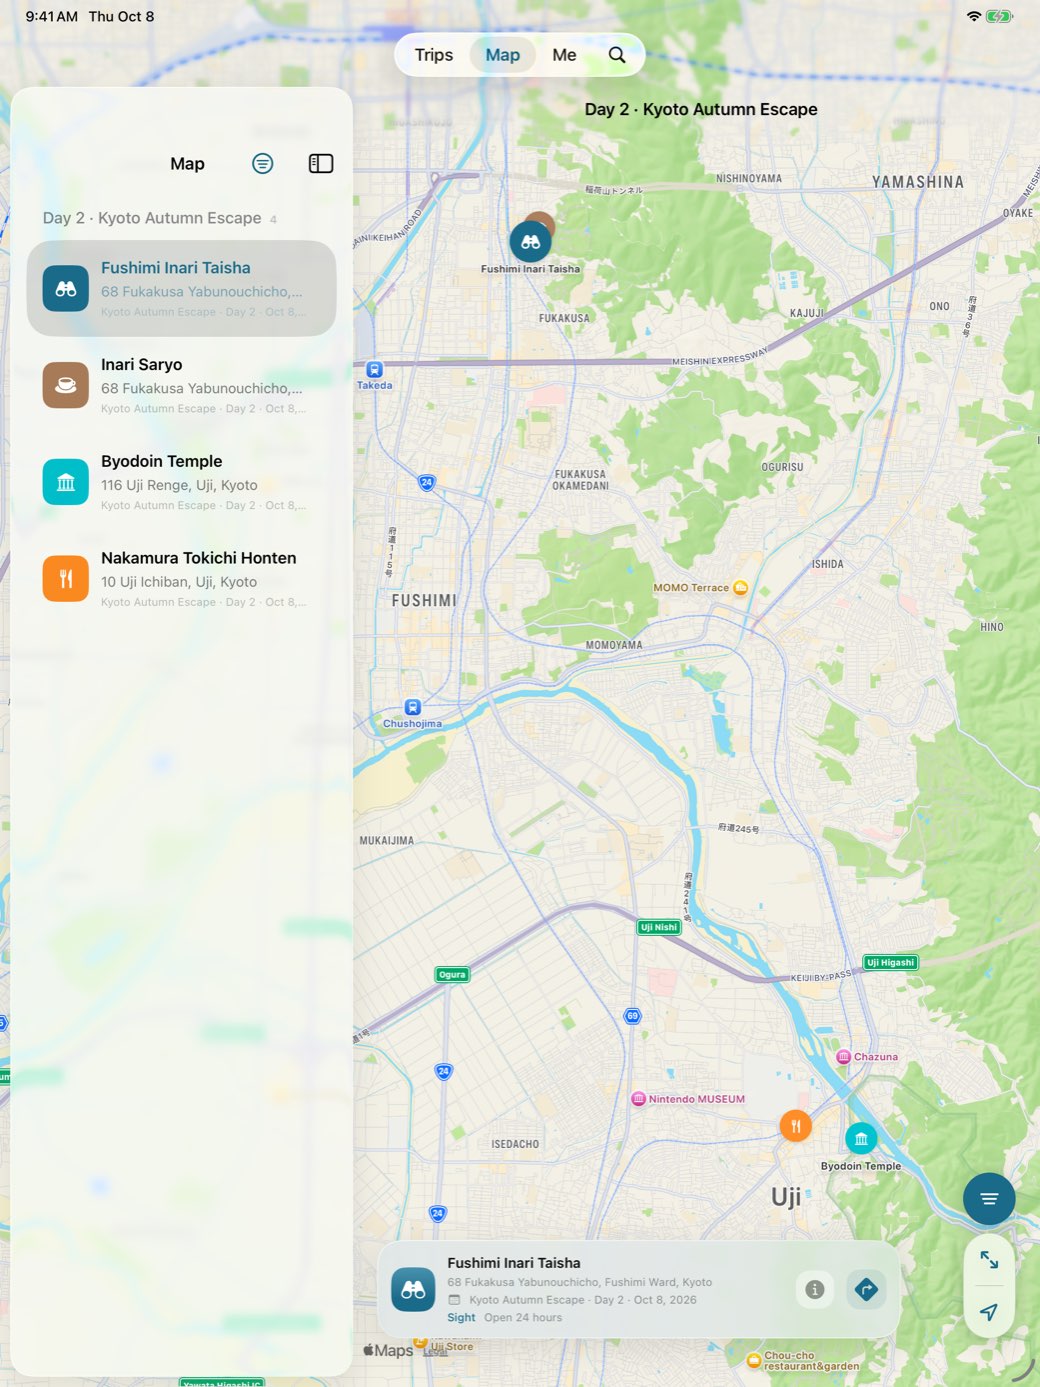Image resolution: width=1040 pixels, height=1387 pixels.
Task: Open the round blue map filter button
Action: click(989, 1199)
